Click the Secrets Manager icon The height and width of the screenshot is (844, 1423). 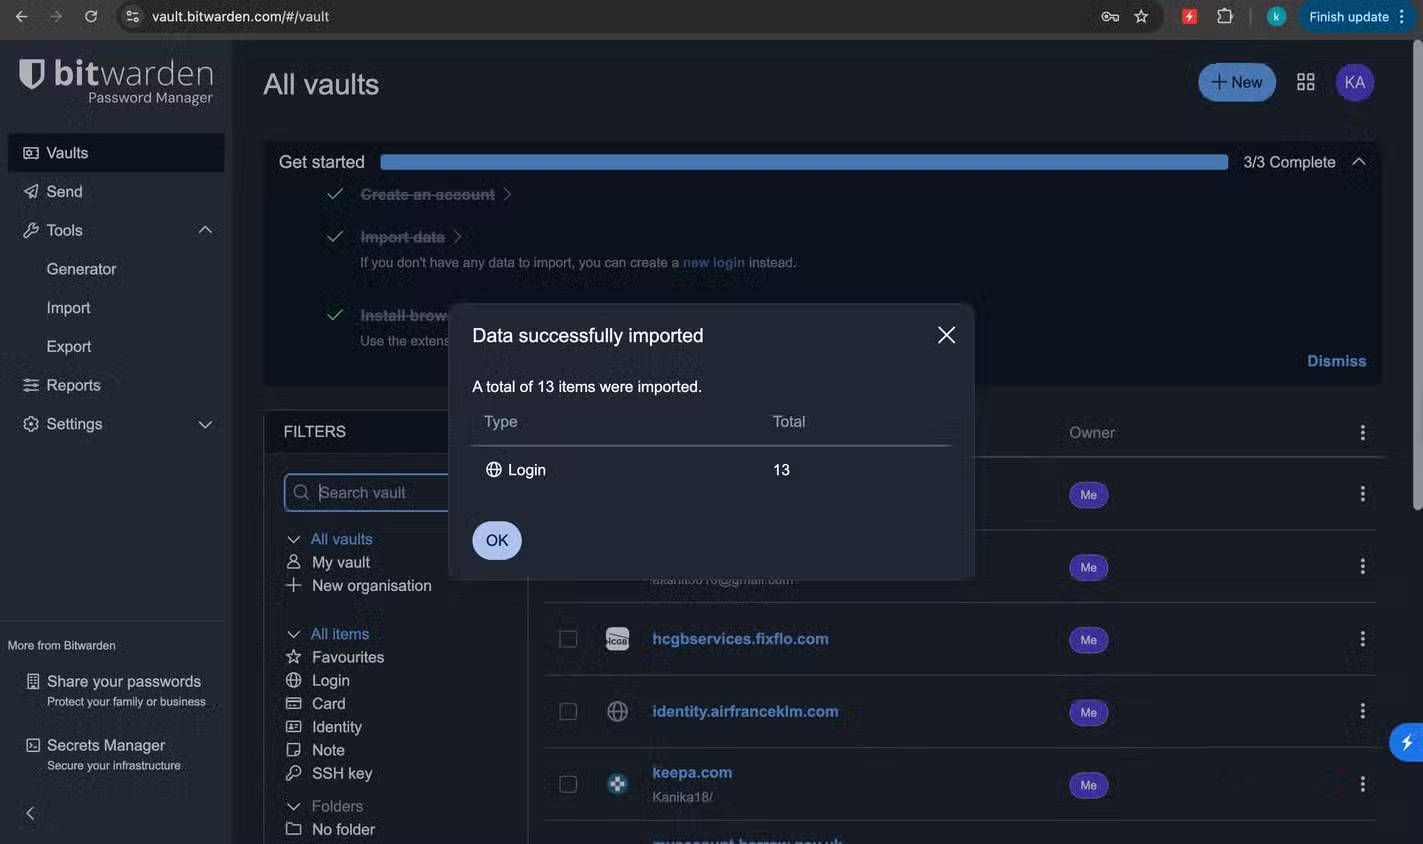pyautogui.click(x=33, y=745)
